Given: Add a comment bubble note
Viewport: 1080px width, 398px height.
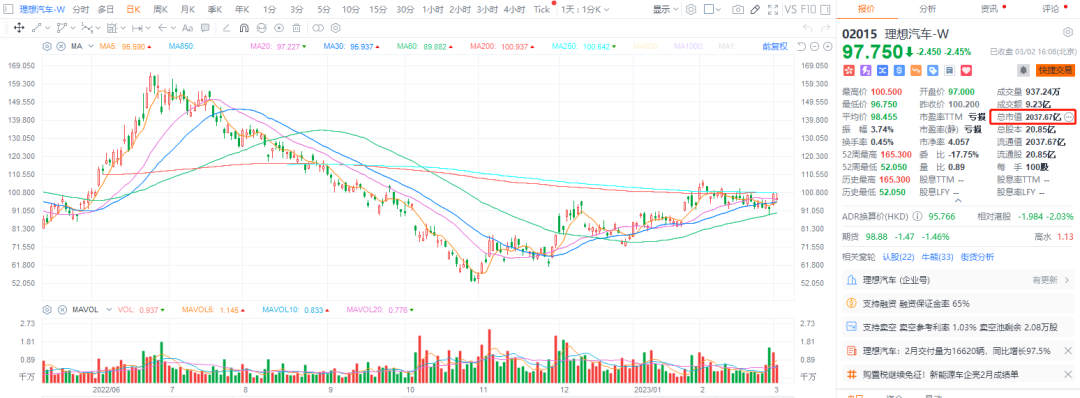Looking at the screenshot, I should pos(205,28).
